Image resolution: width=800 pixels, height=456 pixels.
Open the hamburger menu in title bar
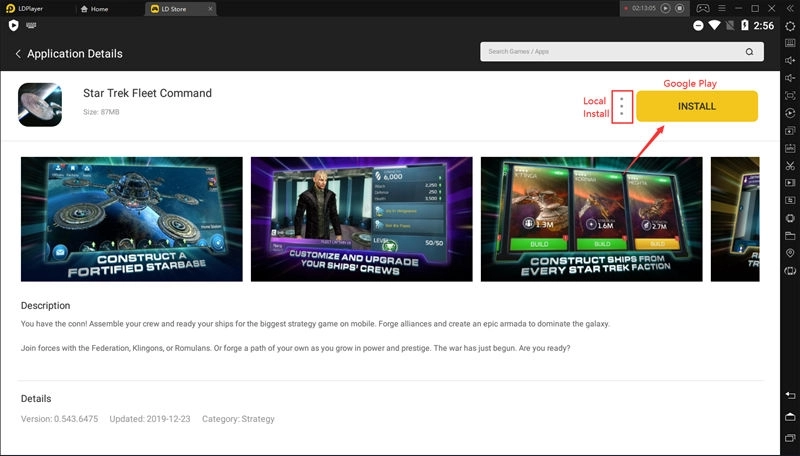[722, 9]
